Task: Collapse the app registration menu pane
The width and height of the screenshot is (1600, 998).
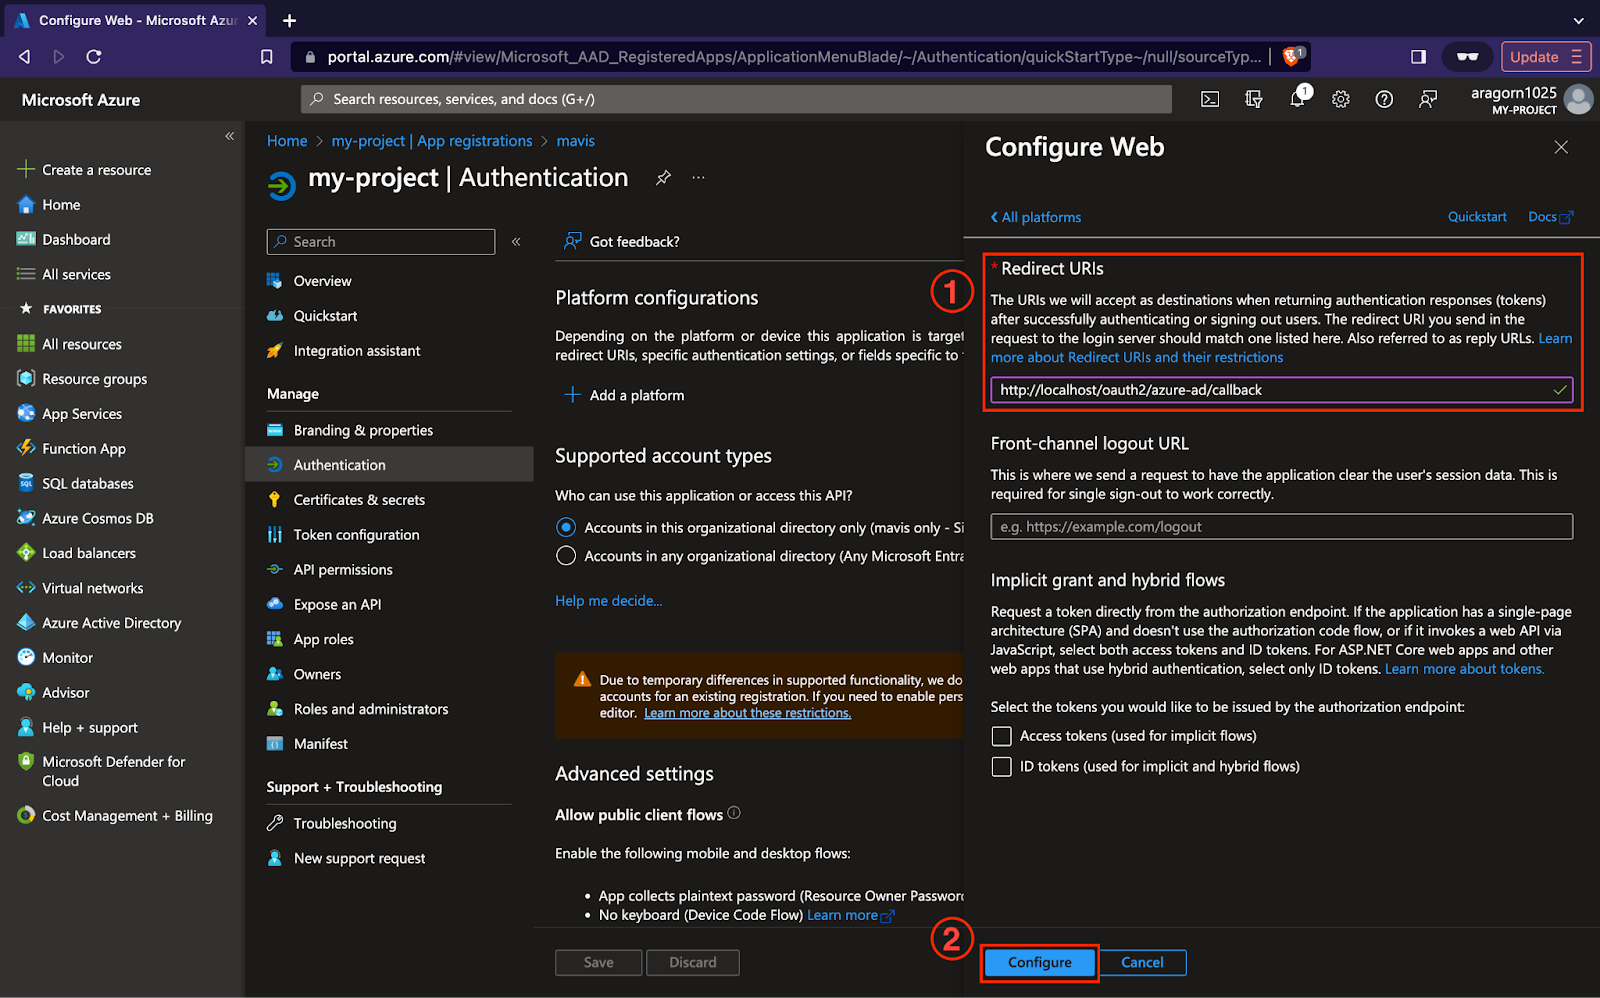Action: click(x=516, y=242)
